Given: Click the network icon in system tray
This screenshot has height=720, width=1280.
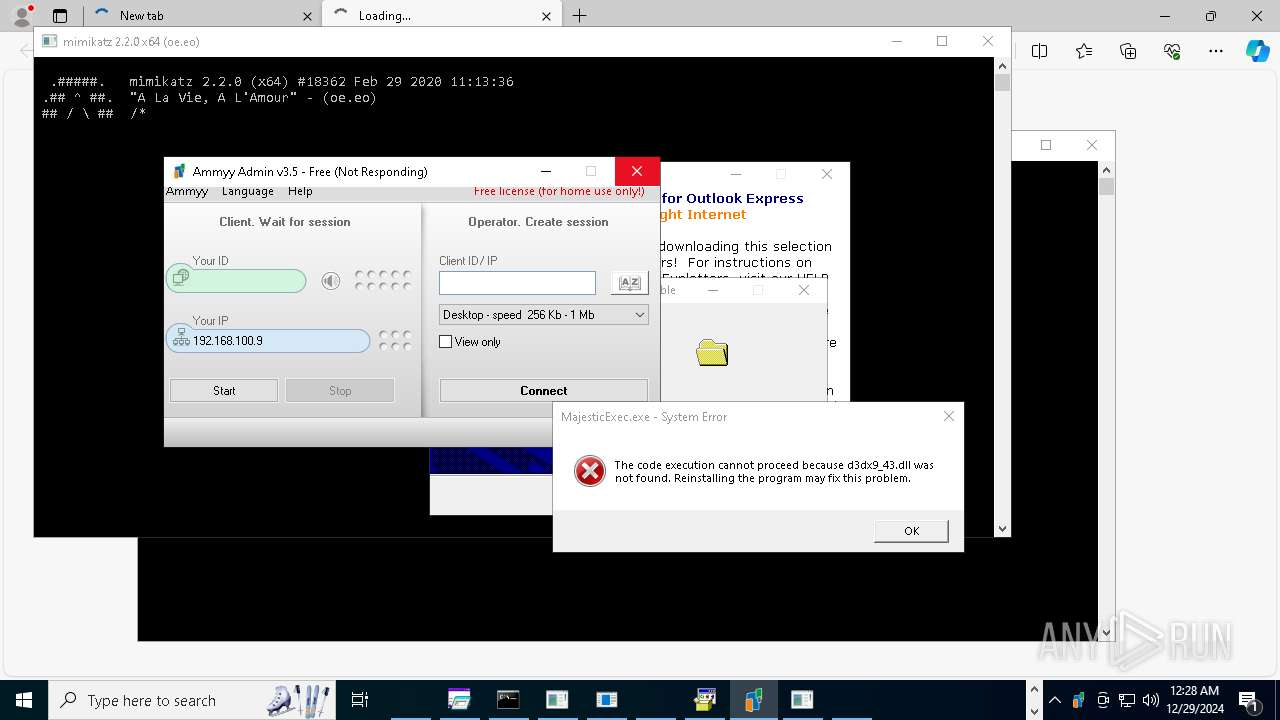Looking at the screenshot, I should click(x=1127, y=700).
